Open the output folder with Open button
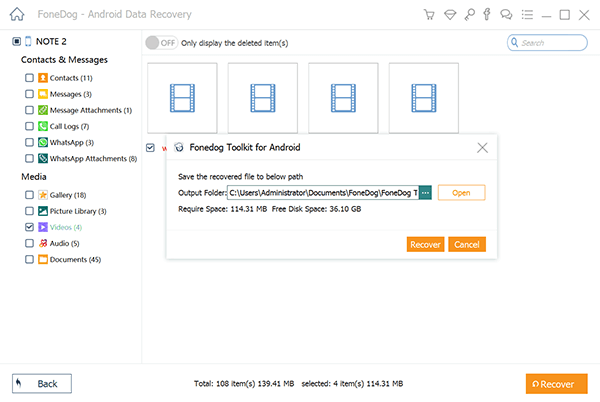 (461, 193)
